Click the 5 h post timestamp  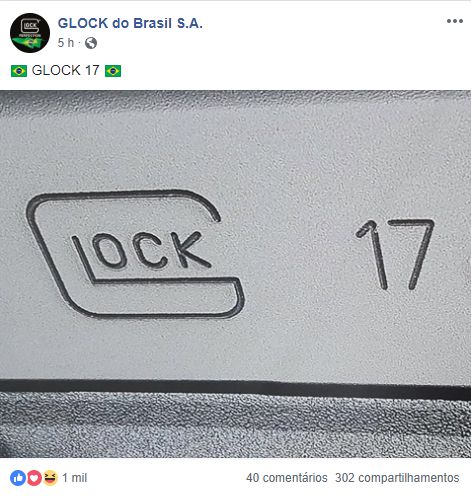tap(65, 43)
